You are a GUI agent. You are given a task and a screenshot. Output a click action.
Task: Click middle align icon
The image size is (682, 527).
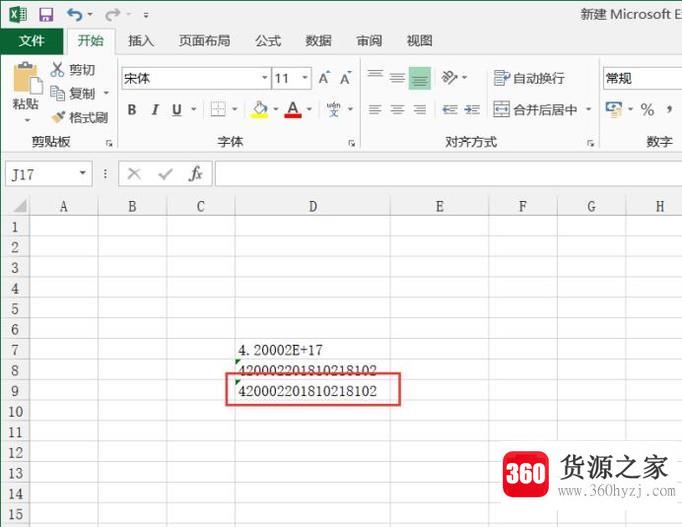click(397, 78)
